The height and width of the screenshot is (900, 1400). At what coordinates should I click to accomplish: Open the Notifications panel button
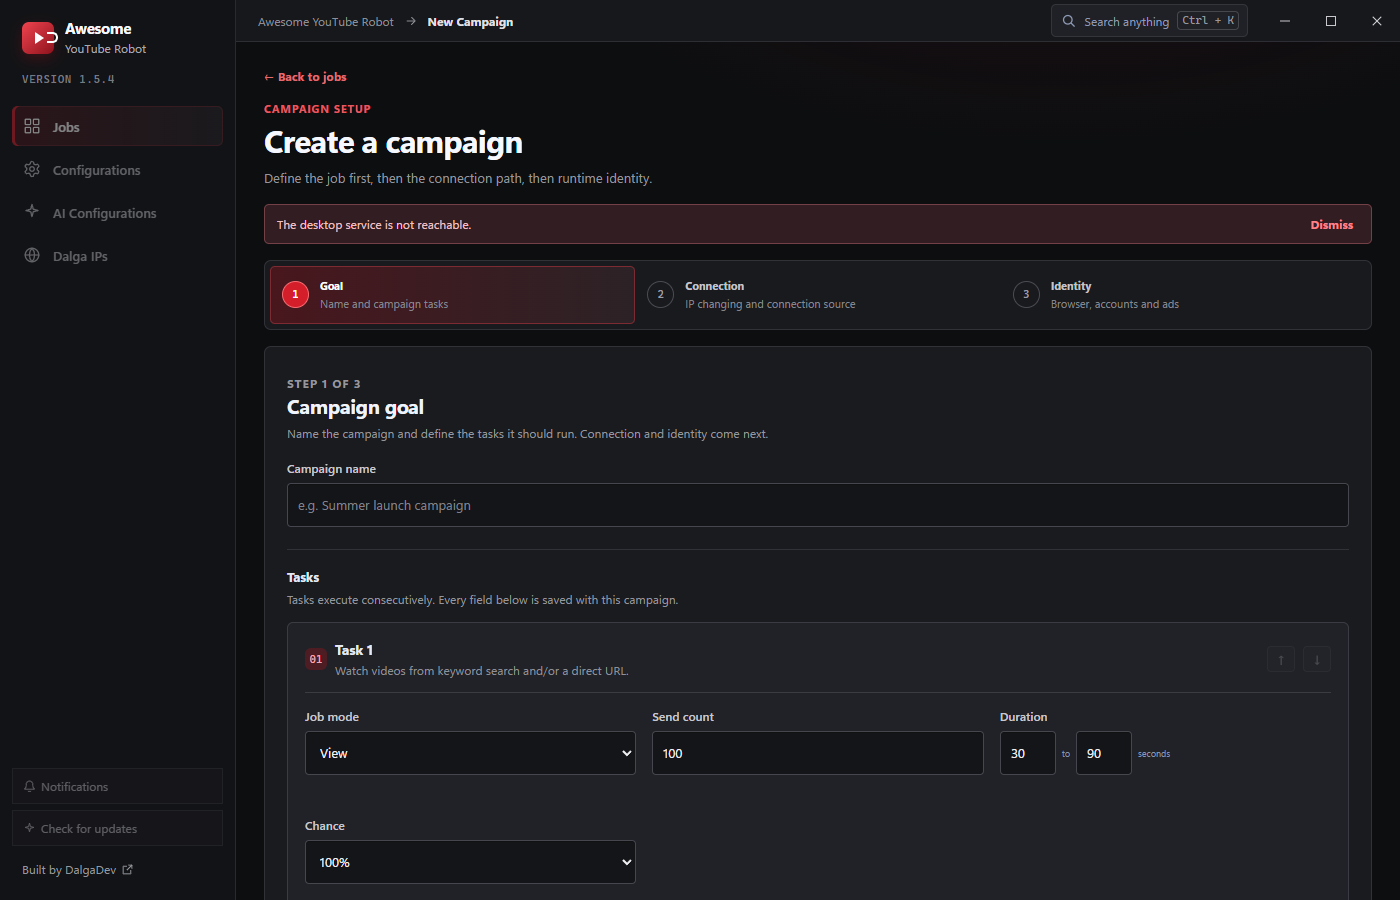coord(117,786)
